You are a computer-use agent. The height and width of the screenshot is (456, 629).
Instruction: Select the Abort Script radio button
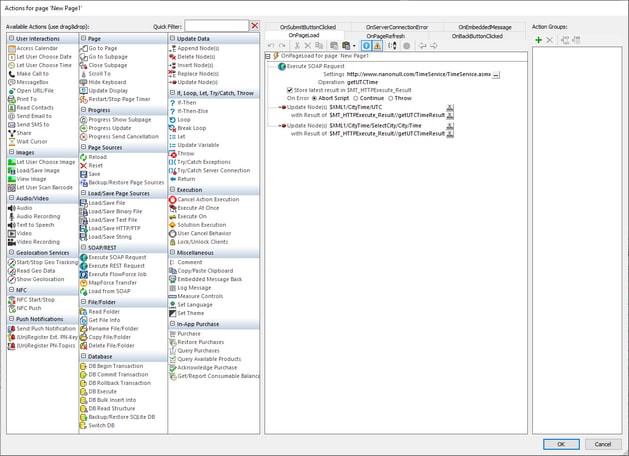tap(314, 98)
